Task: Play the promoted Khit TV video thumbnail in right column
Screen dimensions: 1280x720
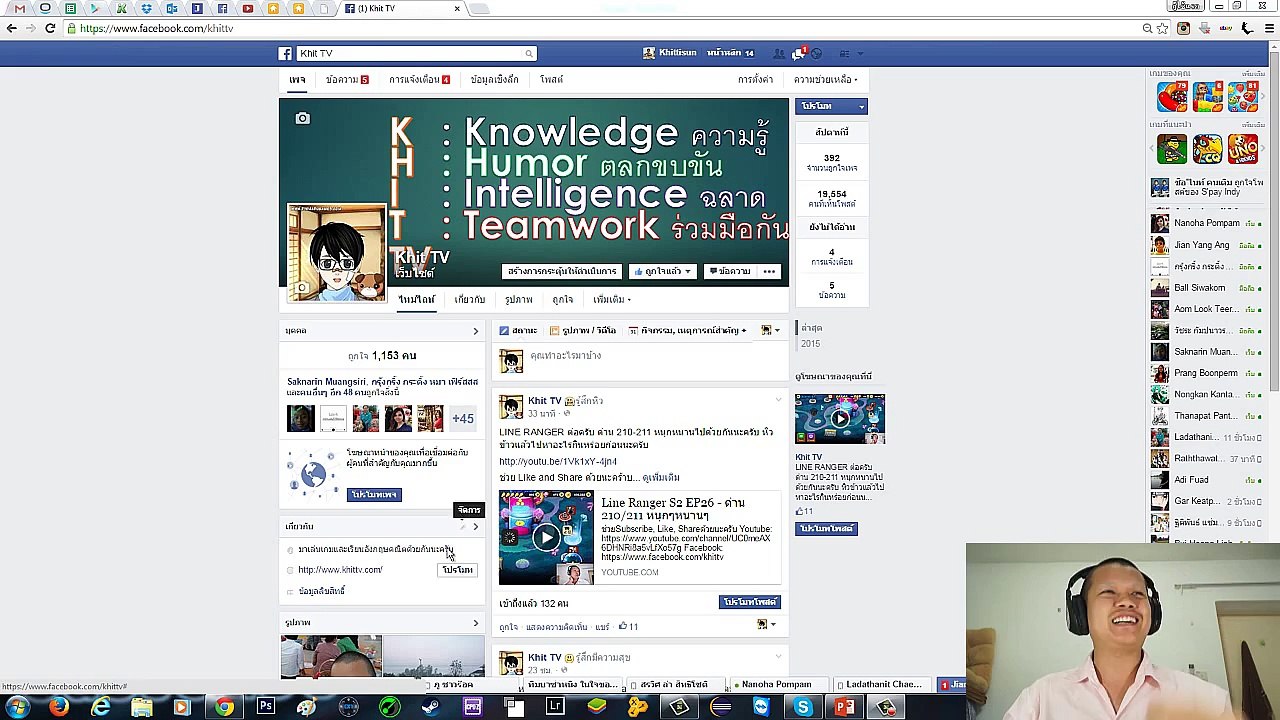Action: (x=840, y=419)
